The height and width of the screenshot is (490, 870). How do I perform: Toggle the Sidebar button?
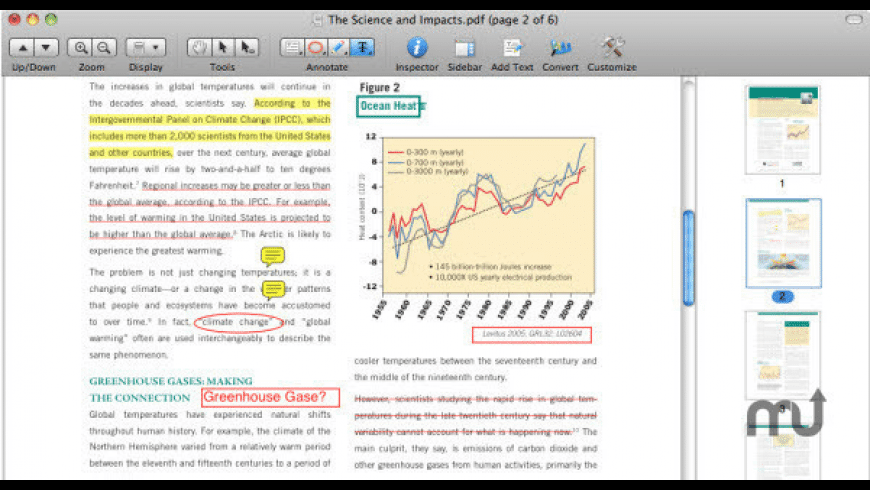pos(465,49)
